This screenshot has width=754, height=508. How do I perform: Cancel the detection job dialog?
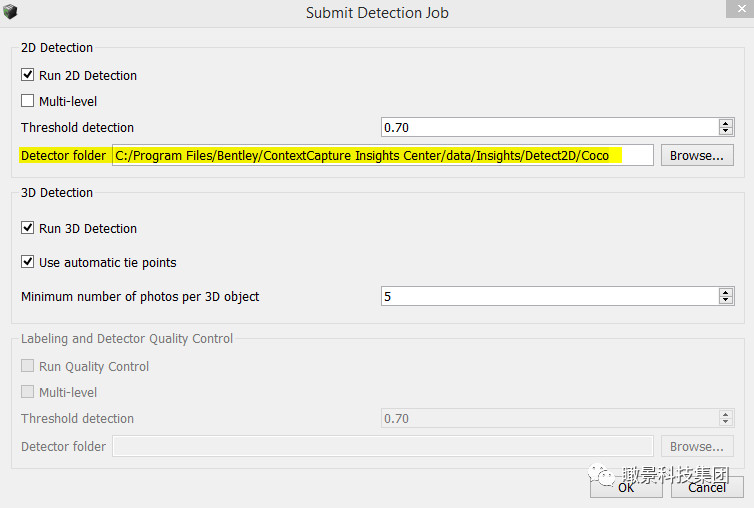click(707, 487)
